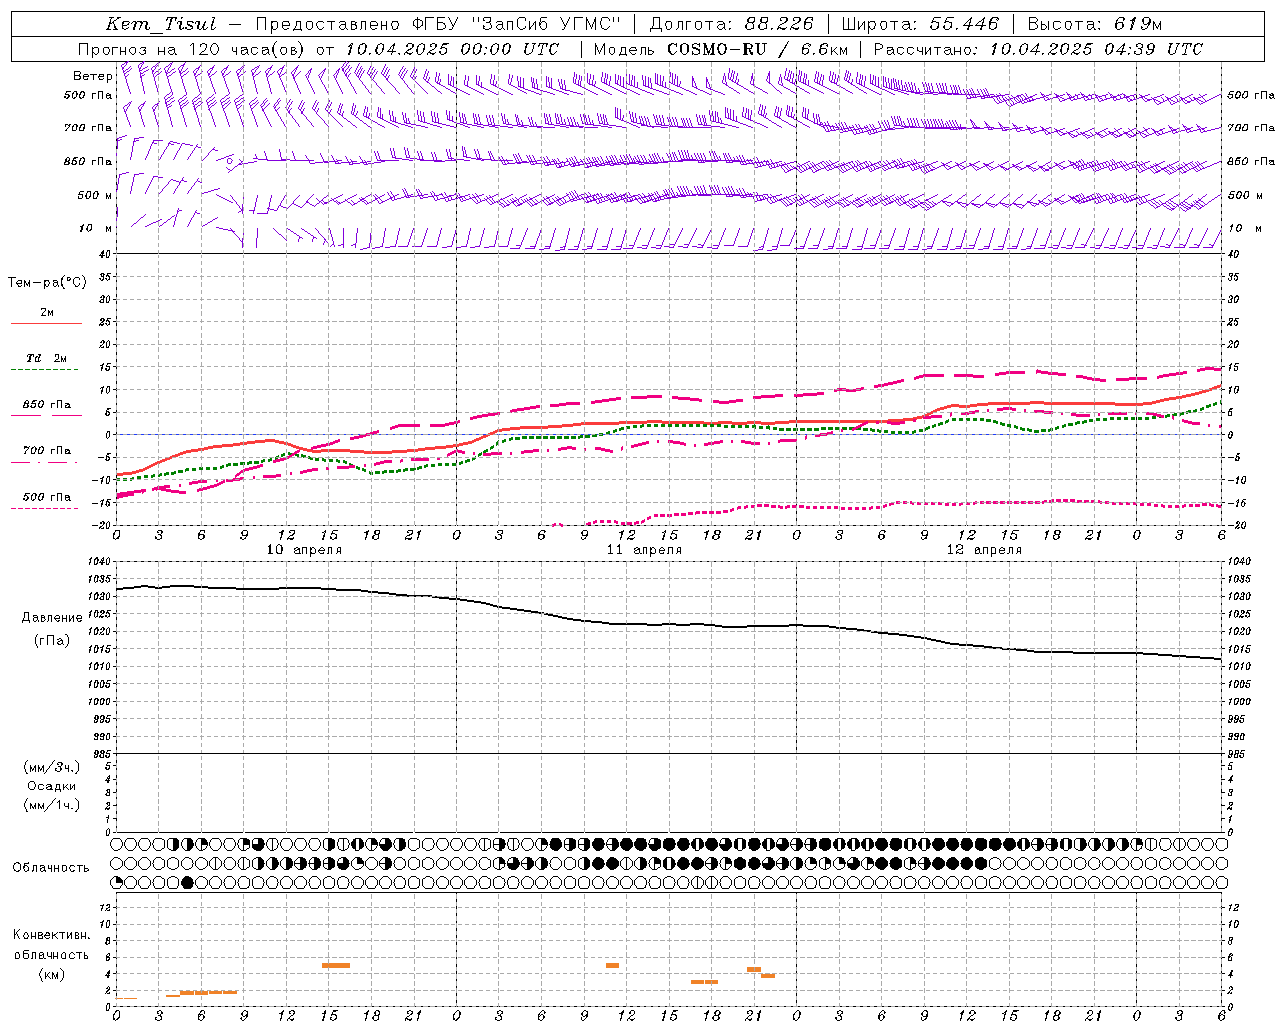Click the Давление panel label

pyautogui.click(x=52, y=618)
